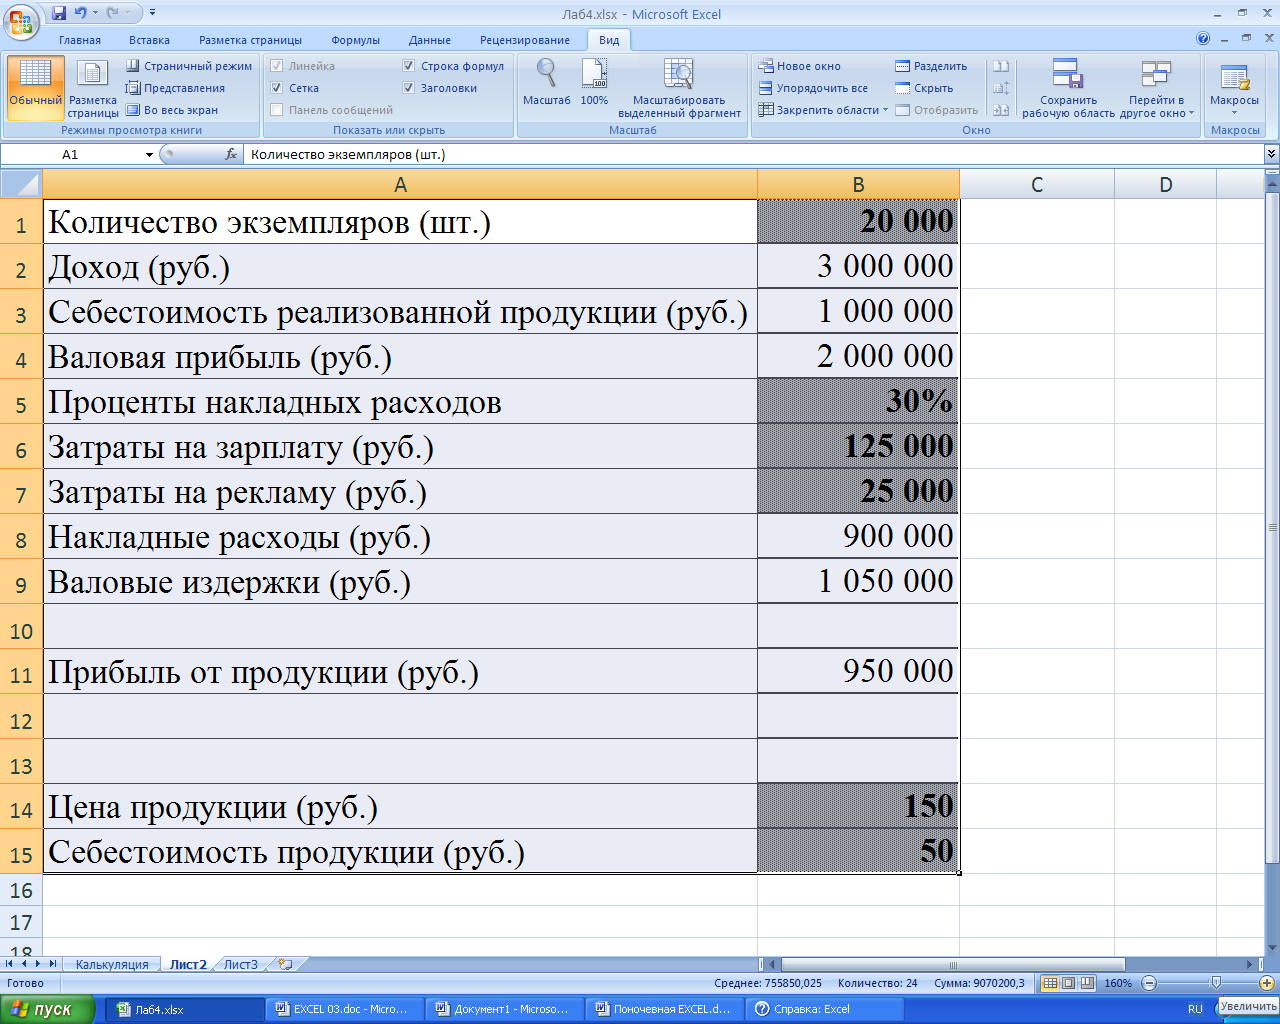This screenshot has height=1024, width=1280.
Task: Toggle the Gridlines (Сетка) checkbox
Action: [x=277, y=88]
